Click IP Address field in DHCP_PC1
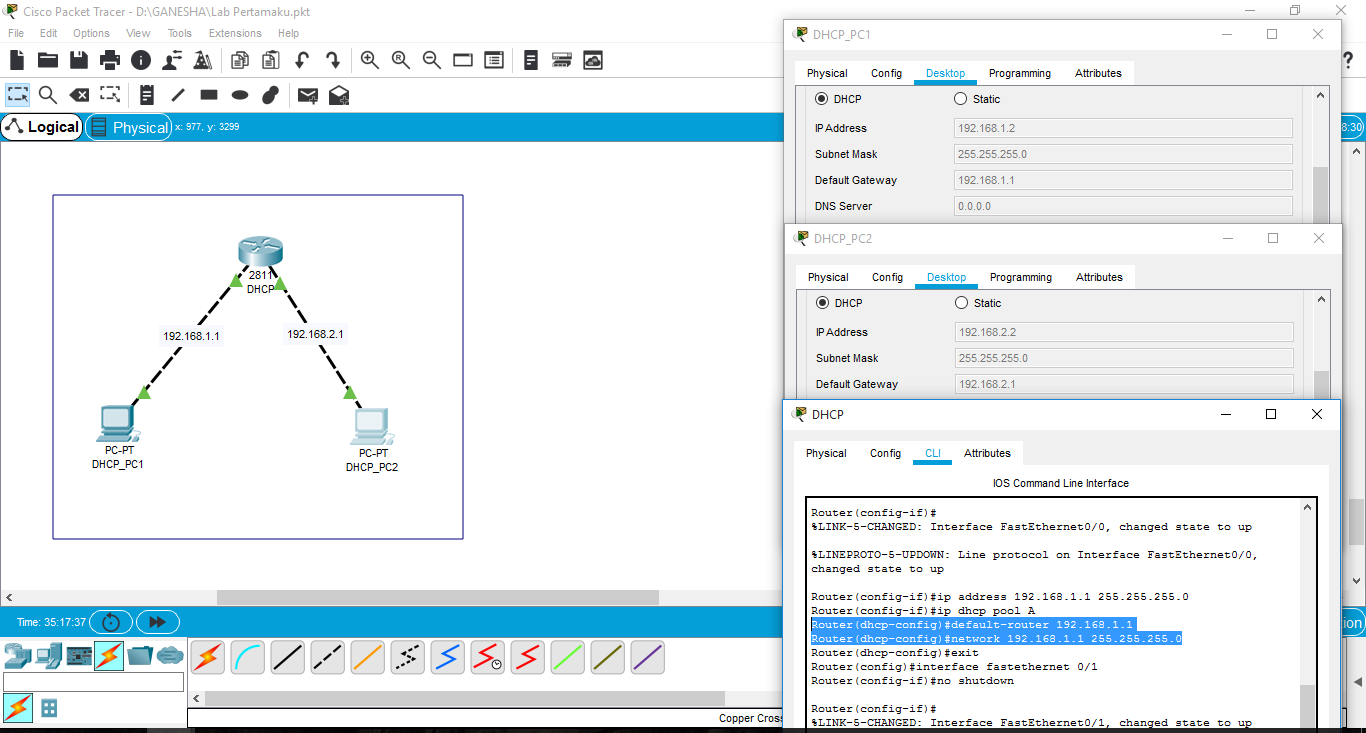Screen dimensions: 1366x733 click(1123, 128)
